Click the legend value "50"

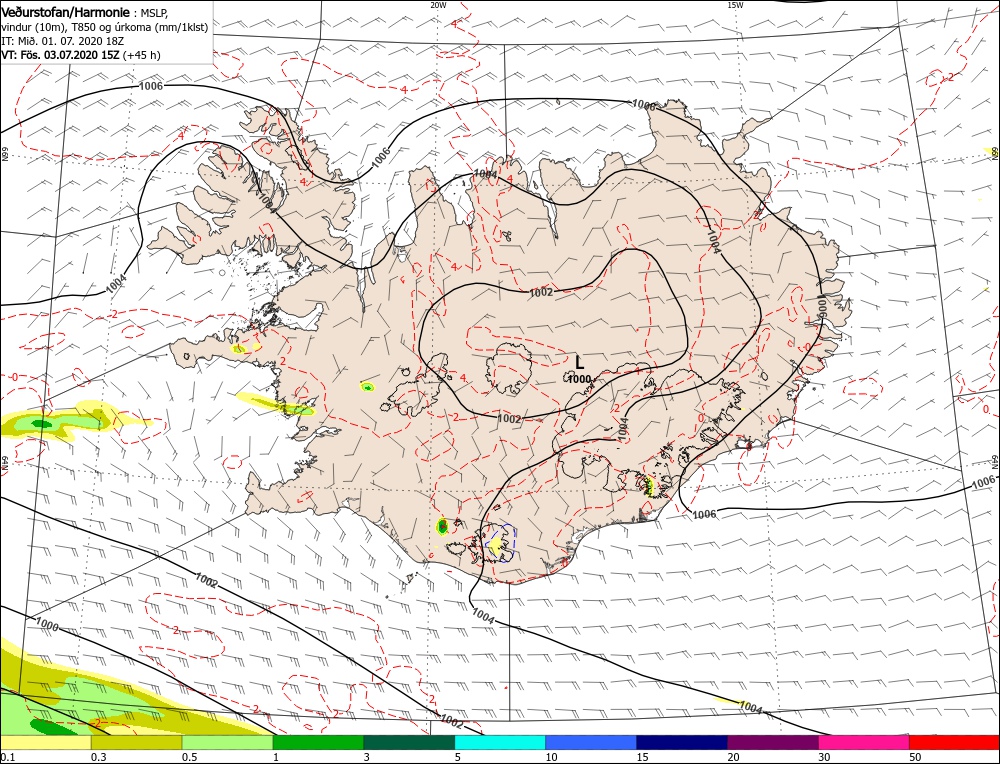point(916,757)
